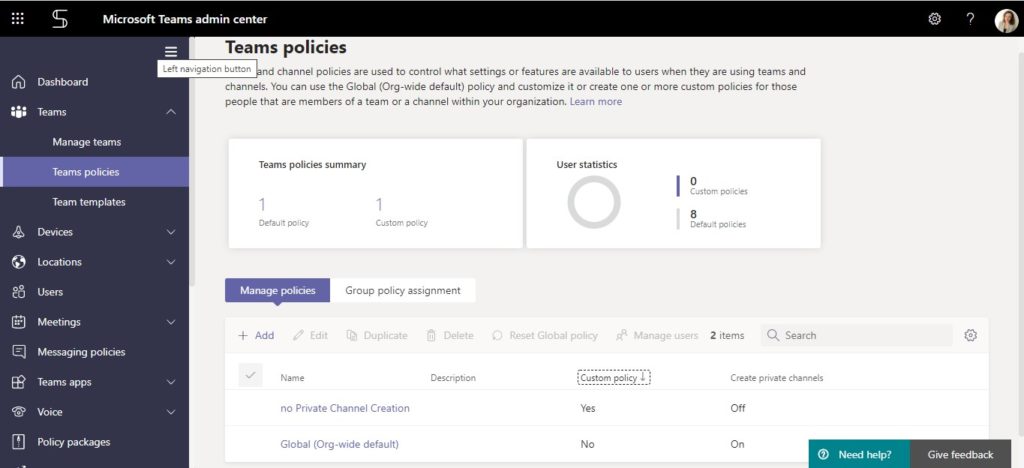1024x468 pixels.
Task: Toggle the left navigation hamburger button
Action: pyautogui.click(x=170, y=52)
